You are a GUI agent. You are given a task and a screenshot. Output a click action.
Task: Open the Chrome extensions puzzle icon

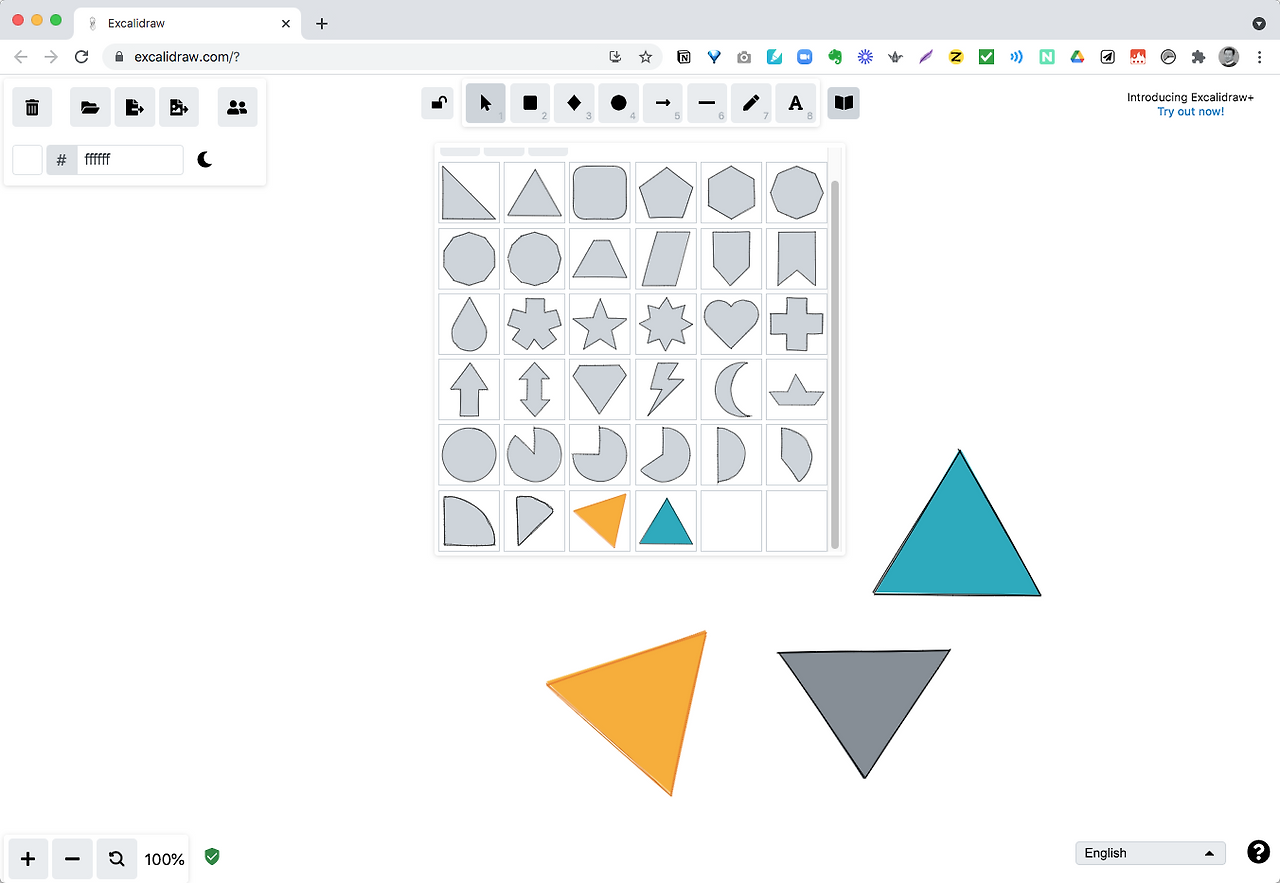coord(1198,57)
